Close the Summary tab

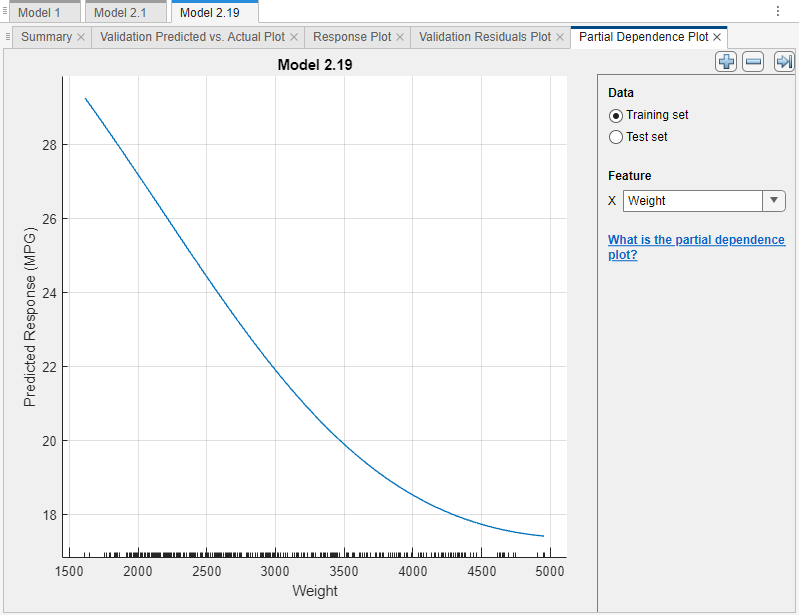point(81,37)
